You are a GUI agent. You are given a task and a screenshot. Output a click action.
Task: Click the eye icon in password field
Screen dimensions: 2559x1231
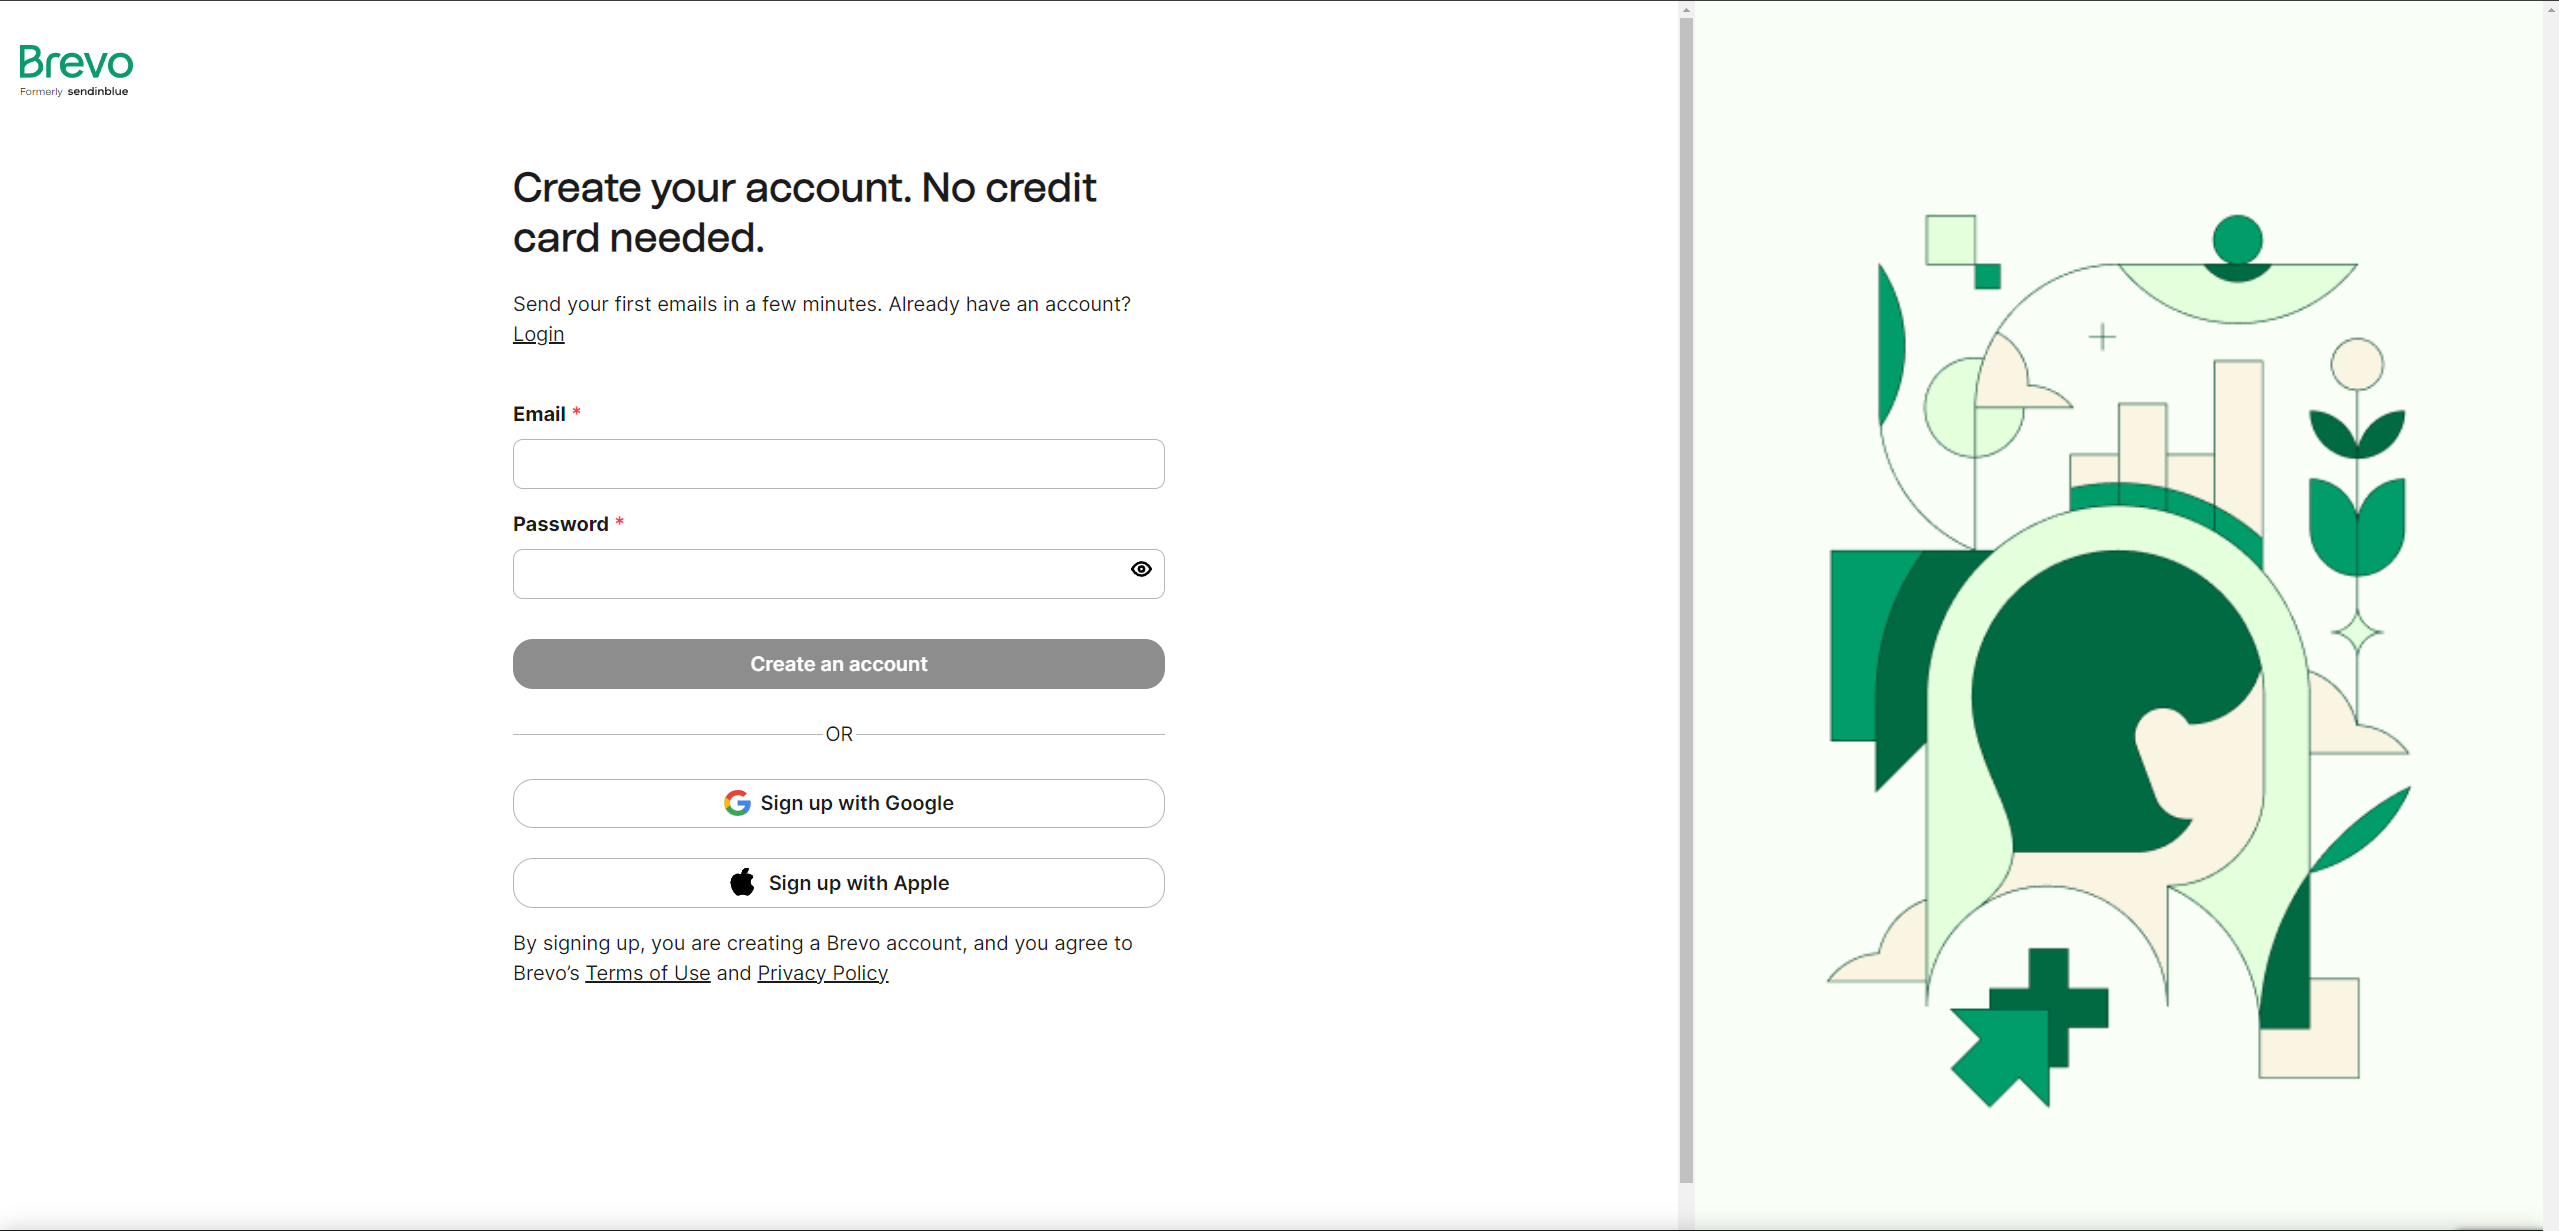point(1140,569)
